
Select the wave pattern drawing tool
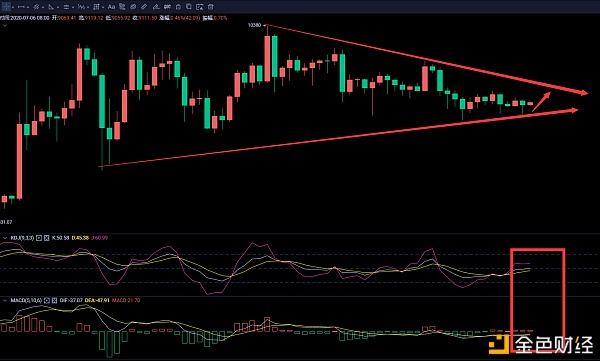click(81, 7)
